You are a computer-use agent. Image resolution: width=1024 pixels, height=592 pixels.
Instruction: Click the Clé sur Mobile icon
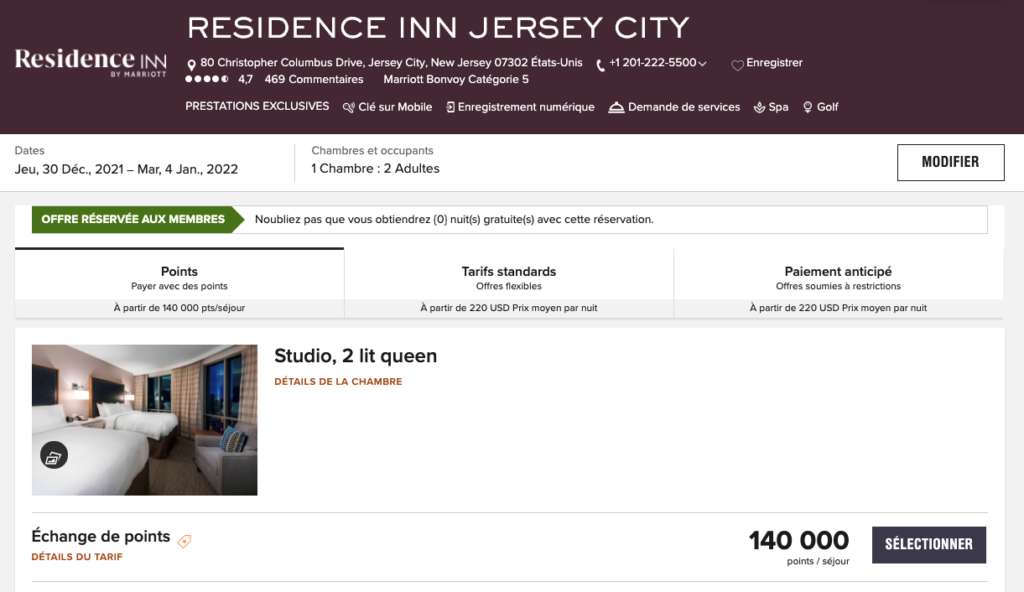click(x=349, y=108)
